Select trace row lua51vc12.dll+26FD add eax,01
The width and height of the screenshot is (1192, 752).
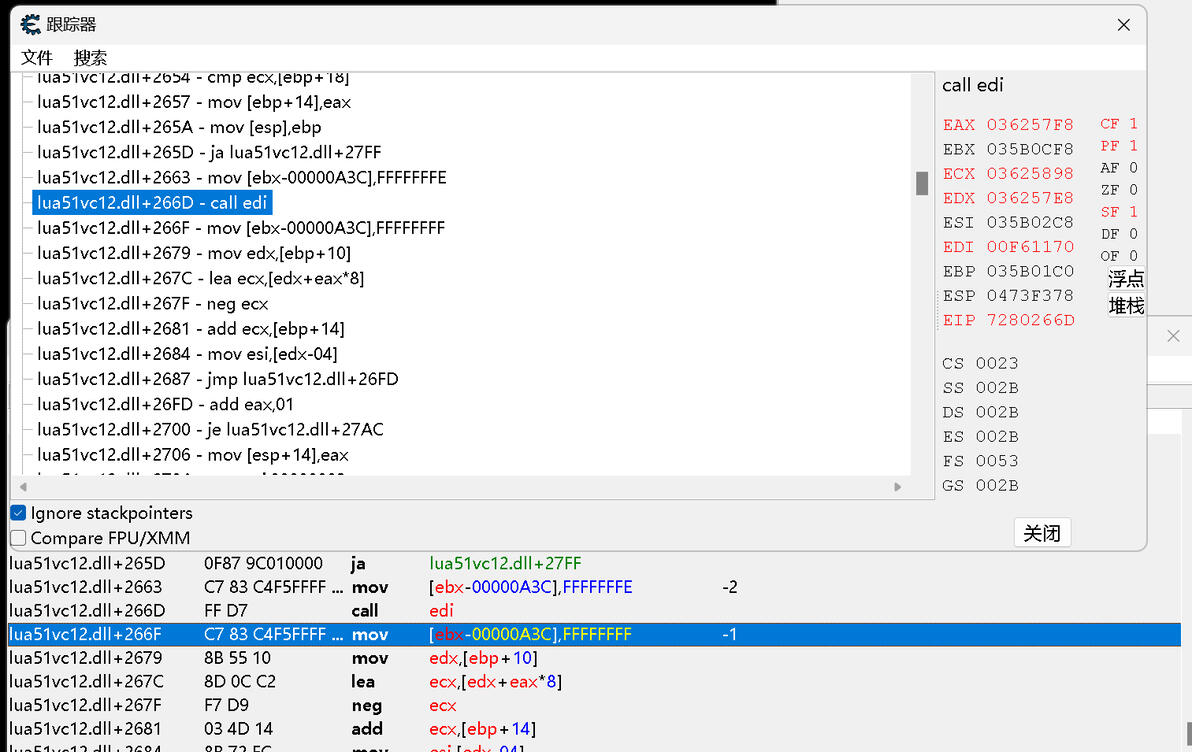[165, 404]
